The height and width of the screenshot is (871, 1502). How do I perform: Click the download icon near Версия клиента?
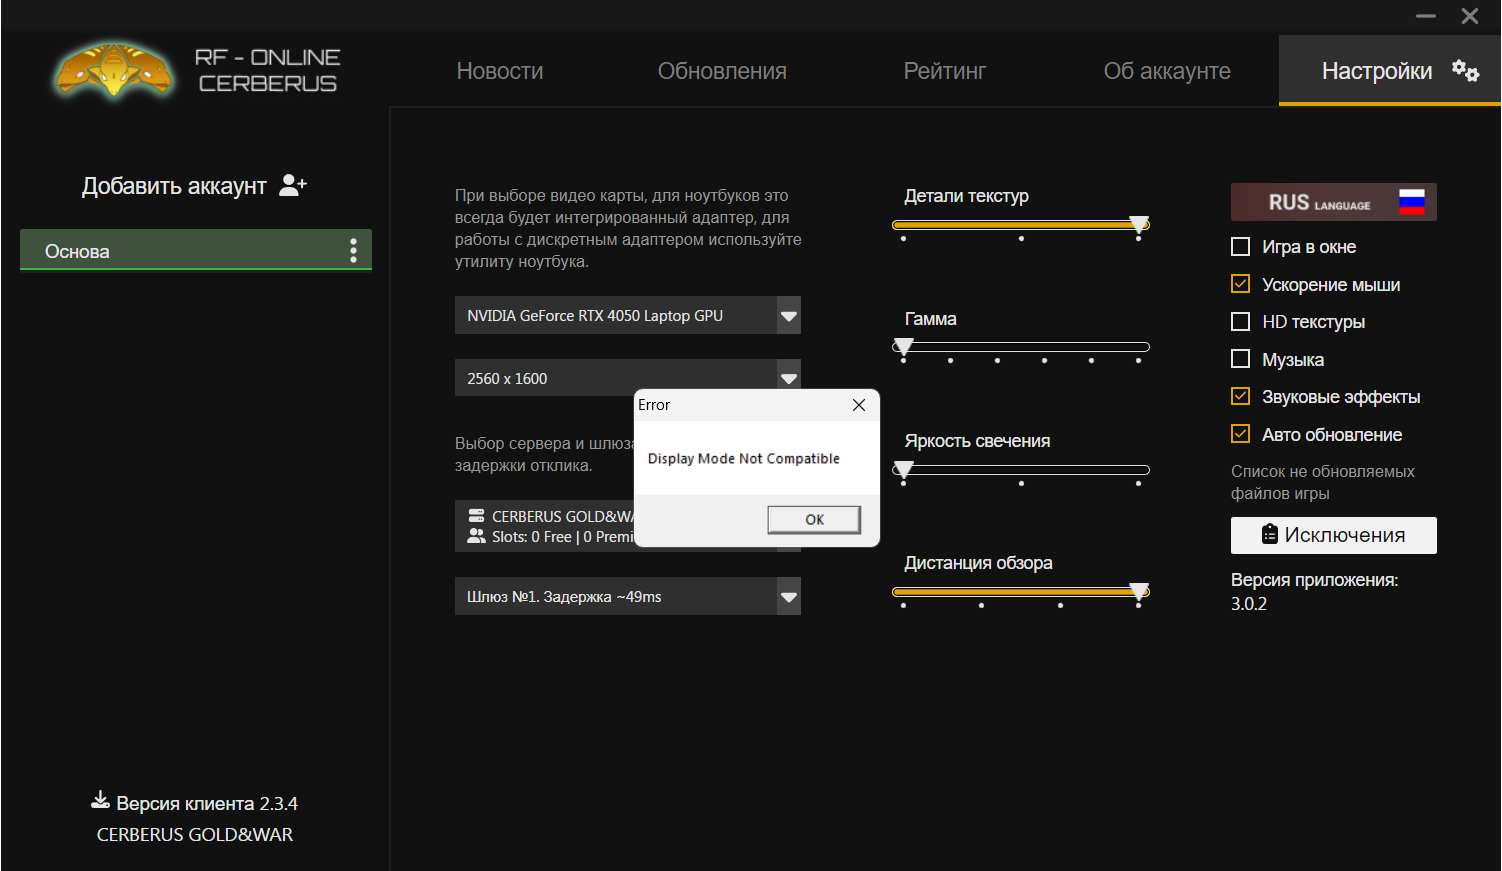click(100, 800)
